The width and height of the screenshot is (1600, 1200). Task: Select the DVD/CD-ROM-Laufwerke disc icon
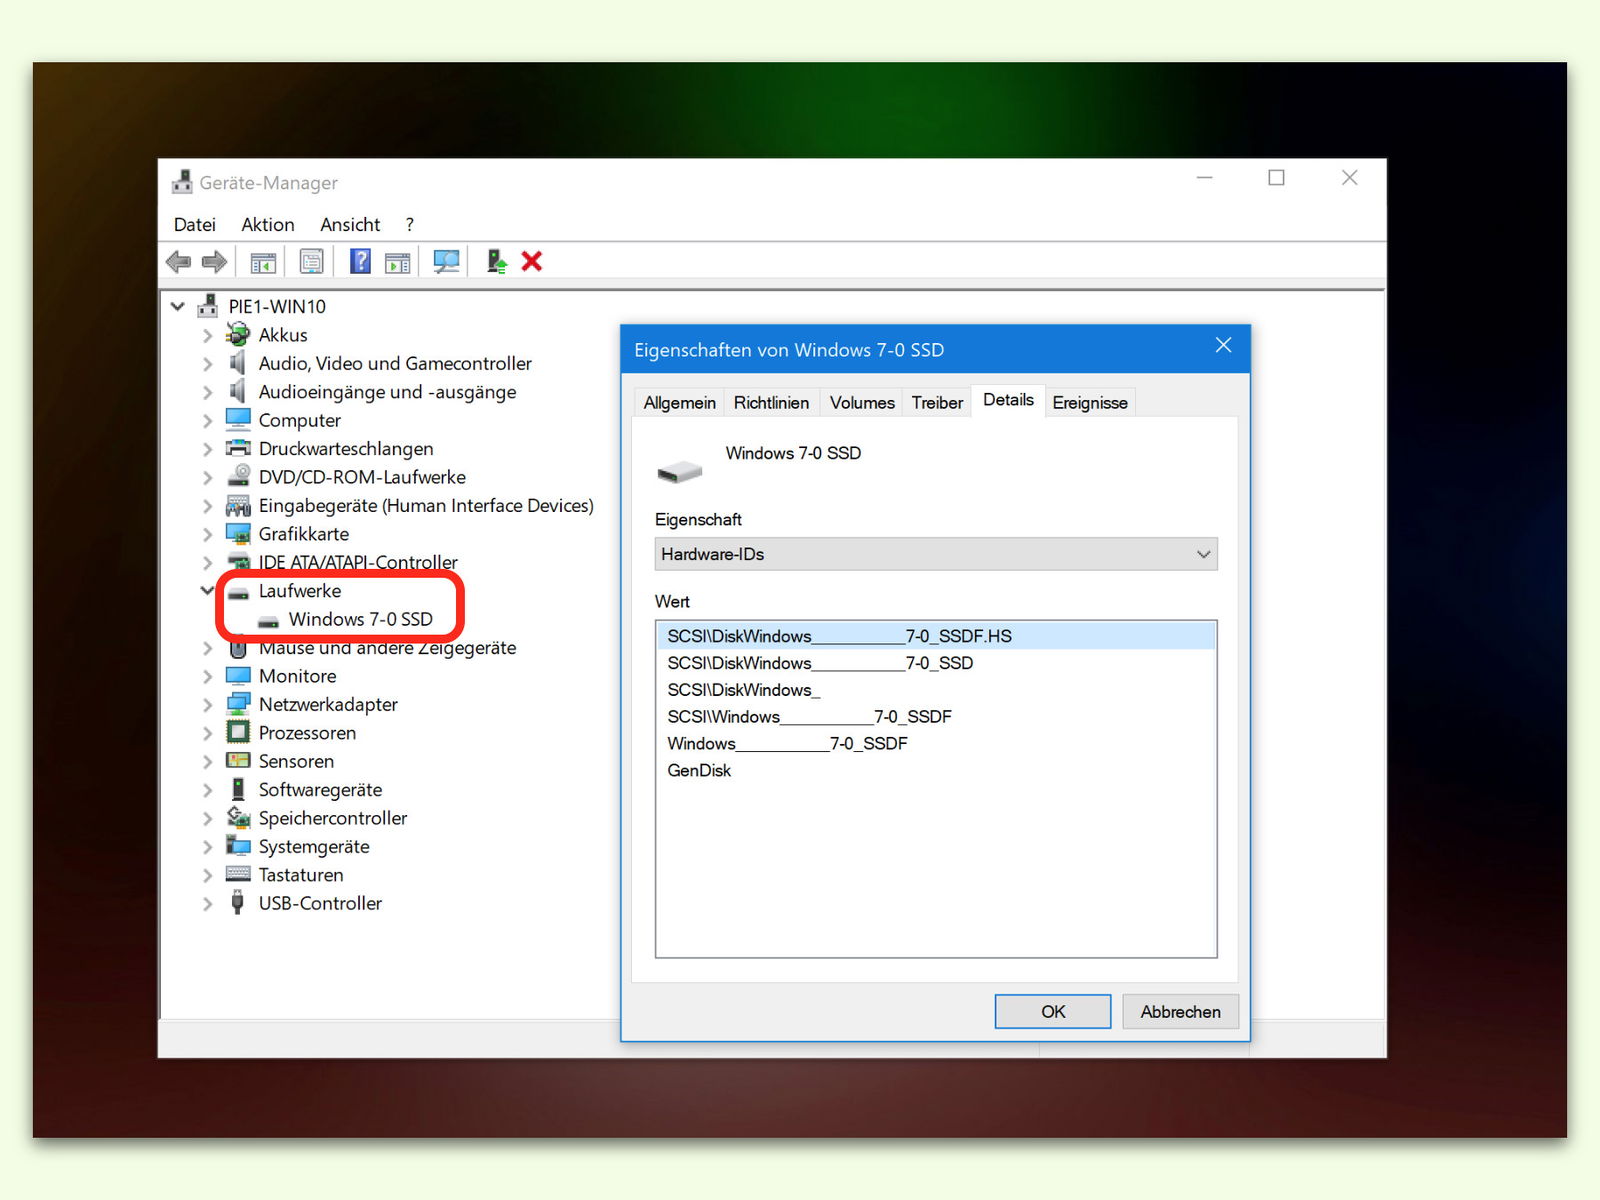point(238,476)
